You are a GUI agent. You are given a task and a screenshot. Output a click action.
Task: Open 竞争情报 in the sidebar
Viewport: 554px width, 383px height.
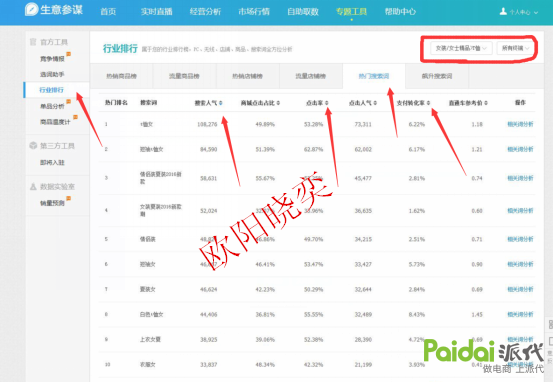point(52,59)
